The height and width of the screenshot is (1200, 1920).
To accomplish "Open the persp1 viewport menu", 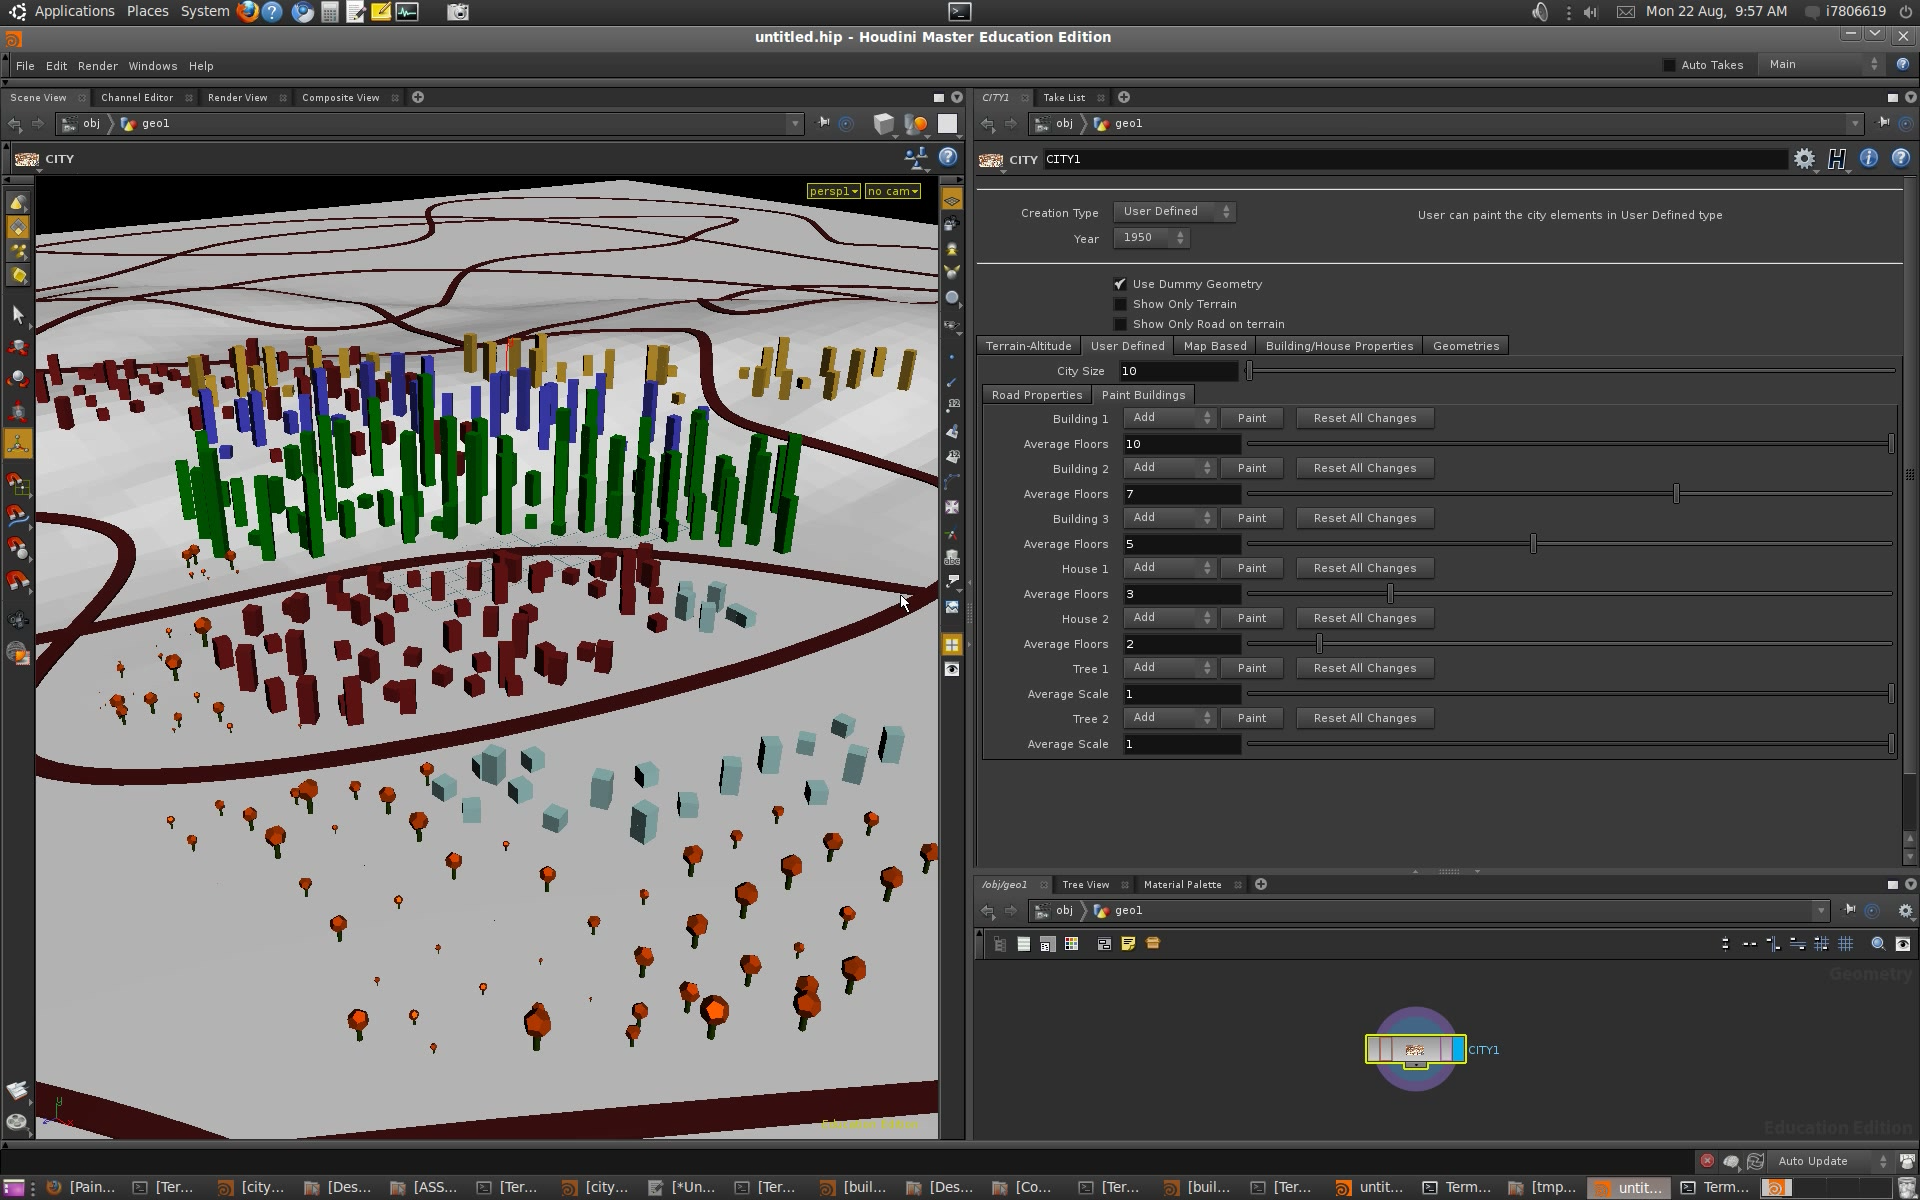I will (x=833, y=191).
